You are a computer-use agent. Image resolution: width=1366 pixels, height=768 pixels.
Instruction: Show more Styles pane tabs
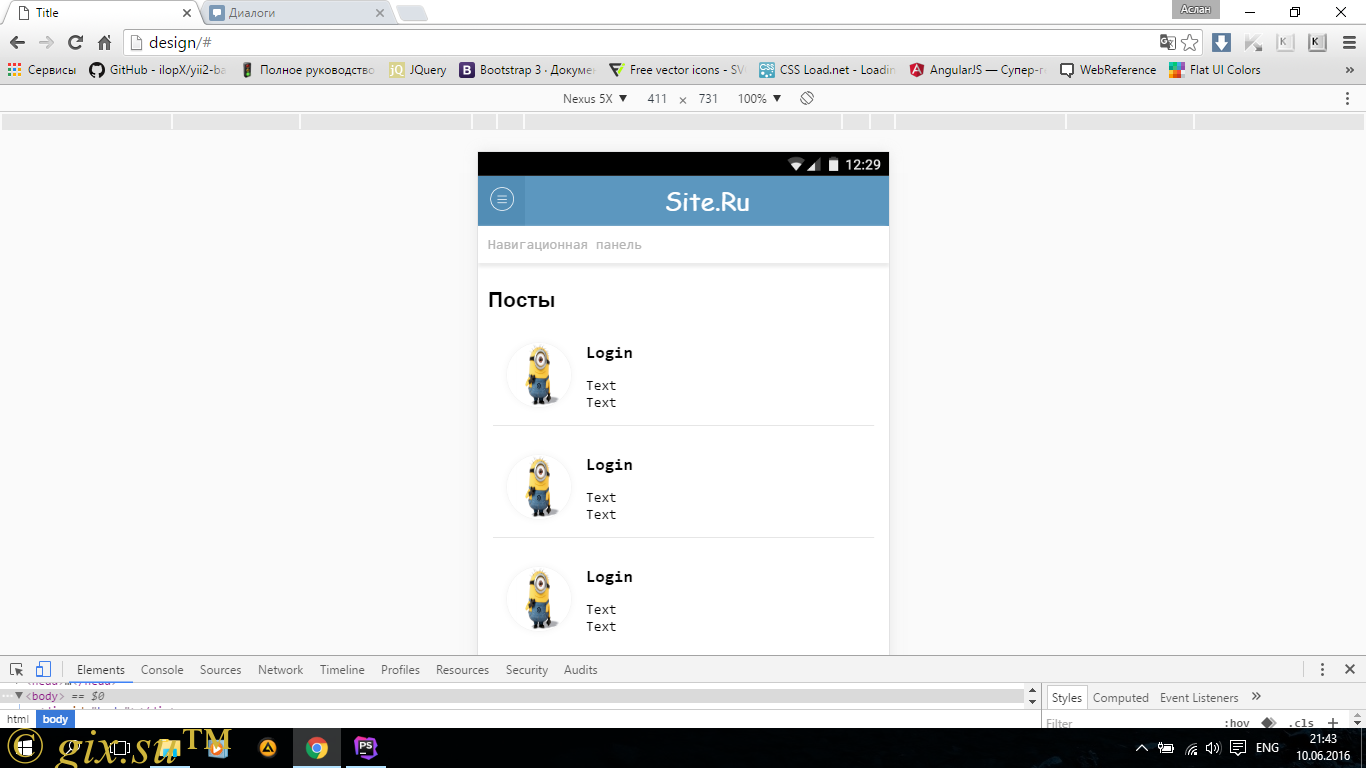tap(1256, 697)
